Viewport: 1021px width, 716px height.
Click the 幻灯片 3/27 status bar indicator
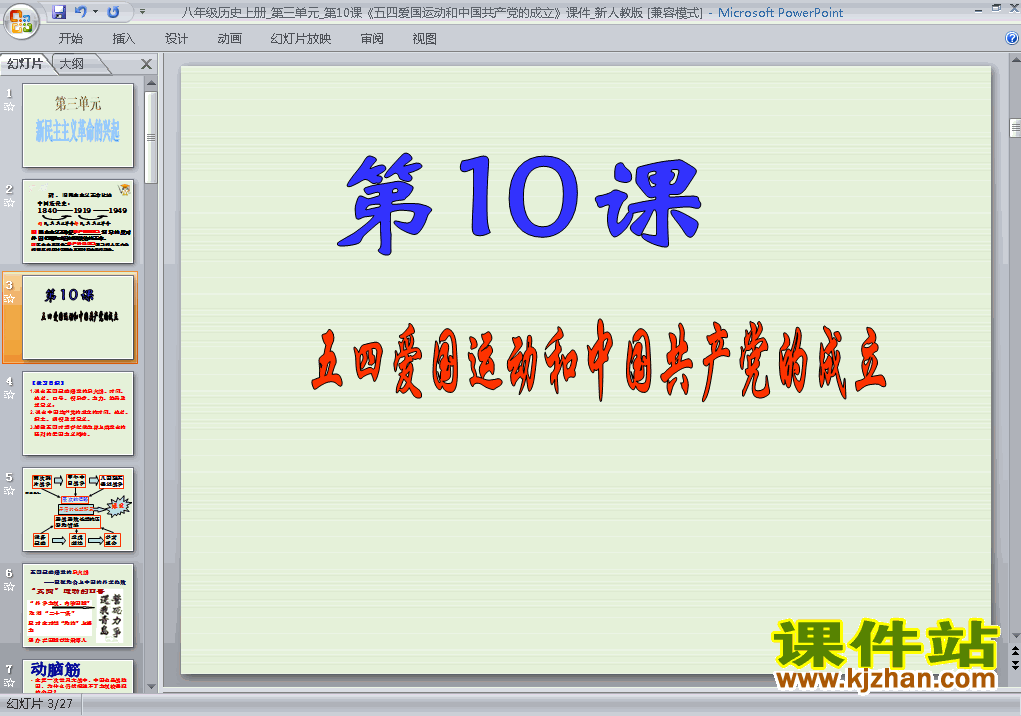point(40,704)
